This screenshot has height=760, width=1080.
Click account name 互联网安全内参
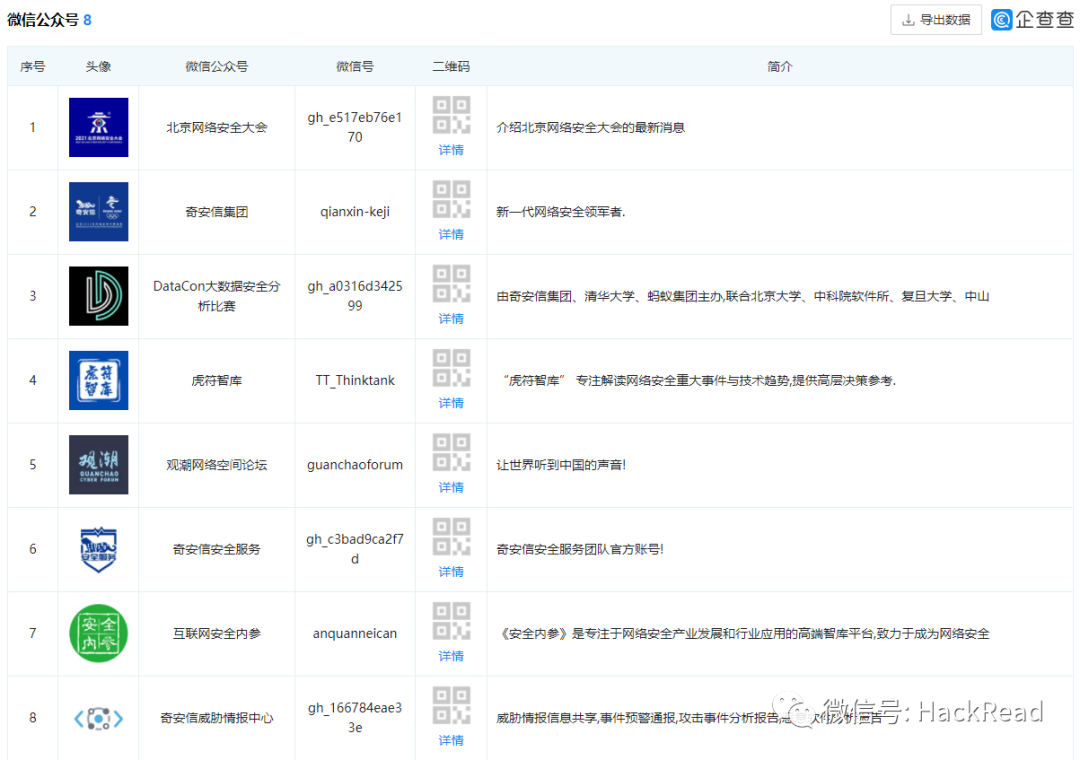pos(216,634)
